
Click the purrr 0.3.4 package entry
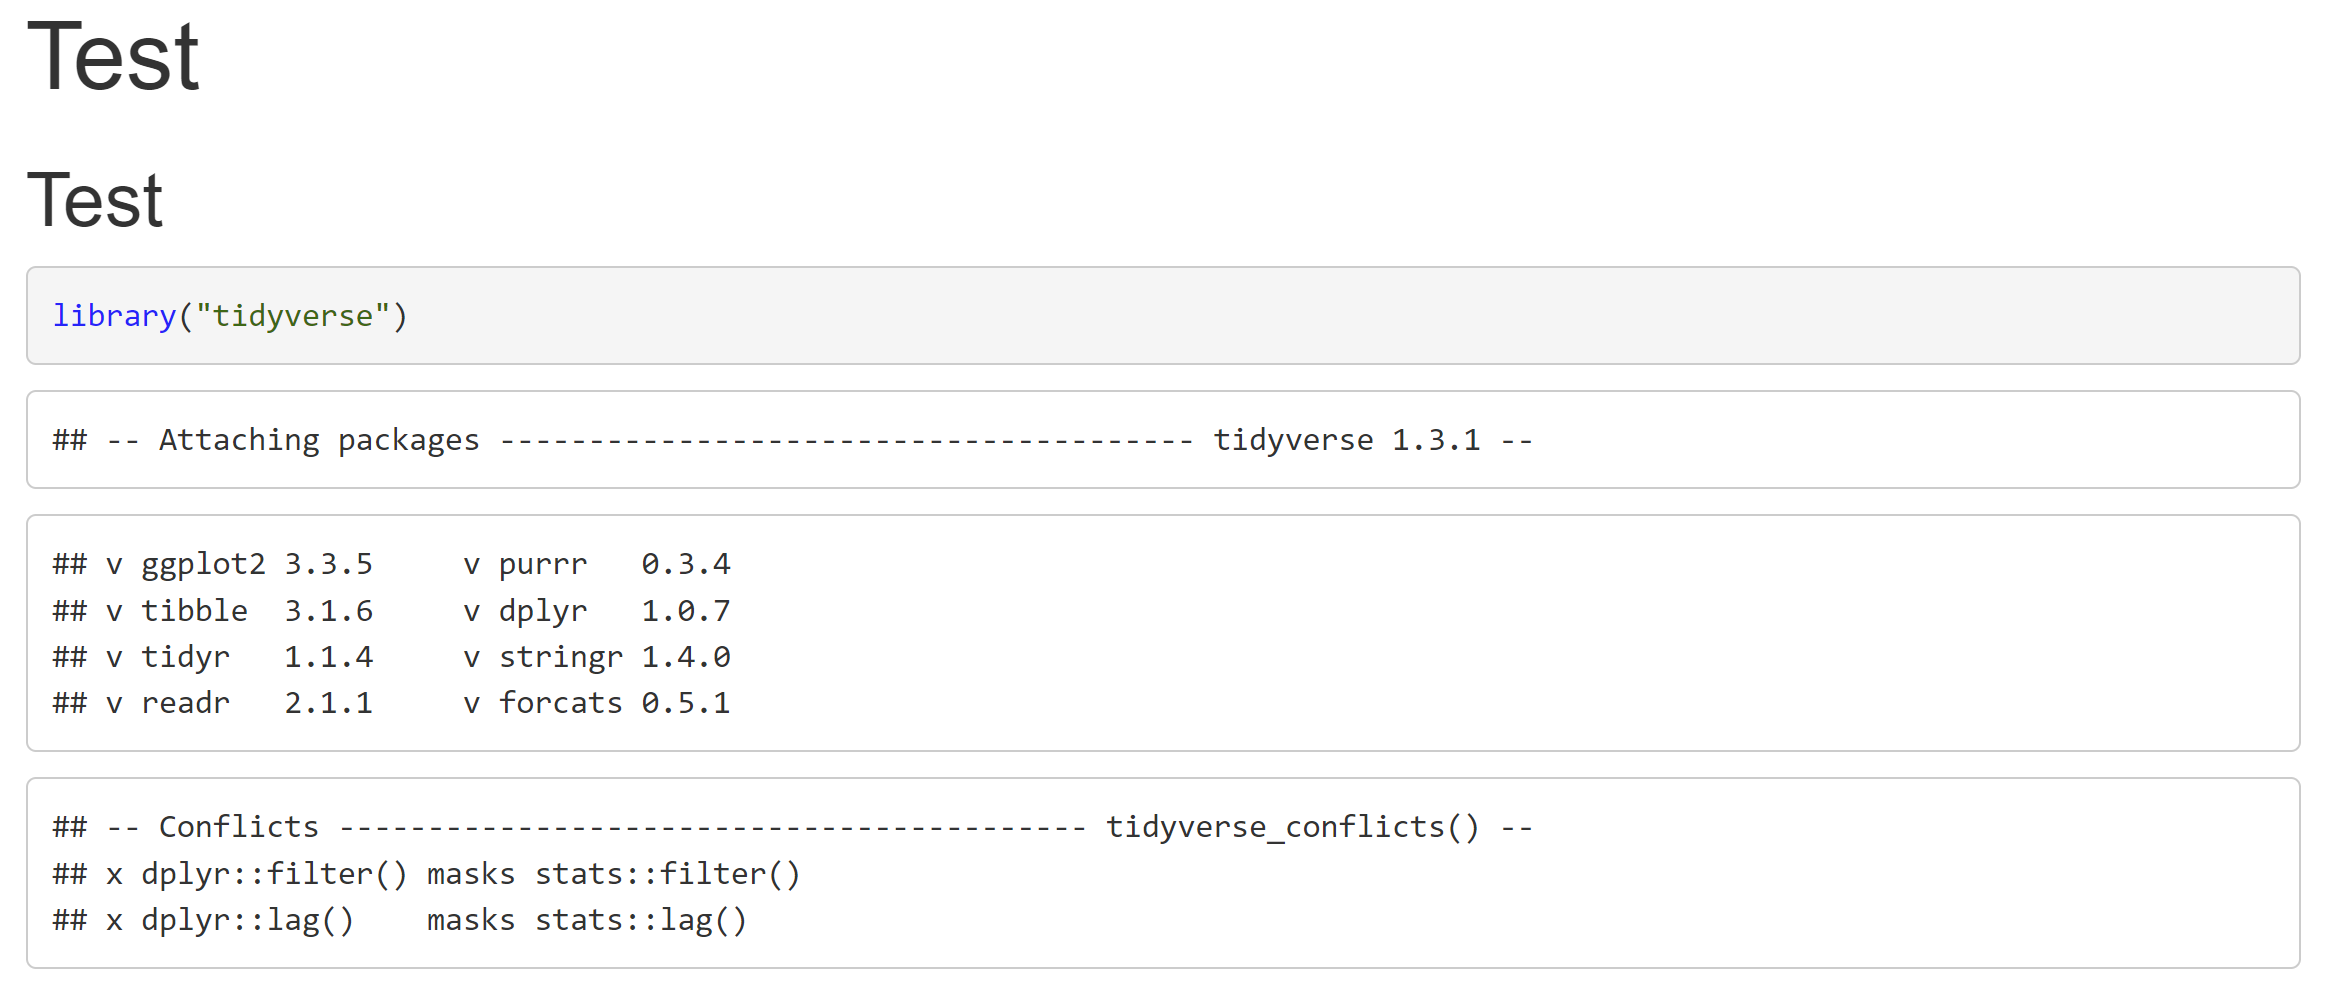click(x=614, y=564)
